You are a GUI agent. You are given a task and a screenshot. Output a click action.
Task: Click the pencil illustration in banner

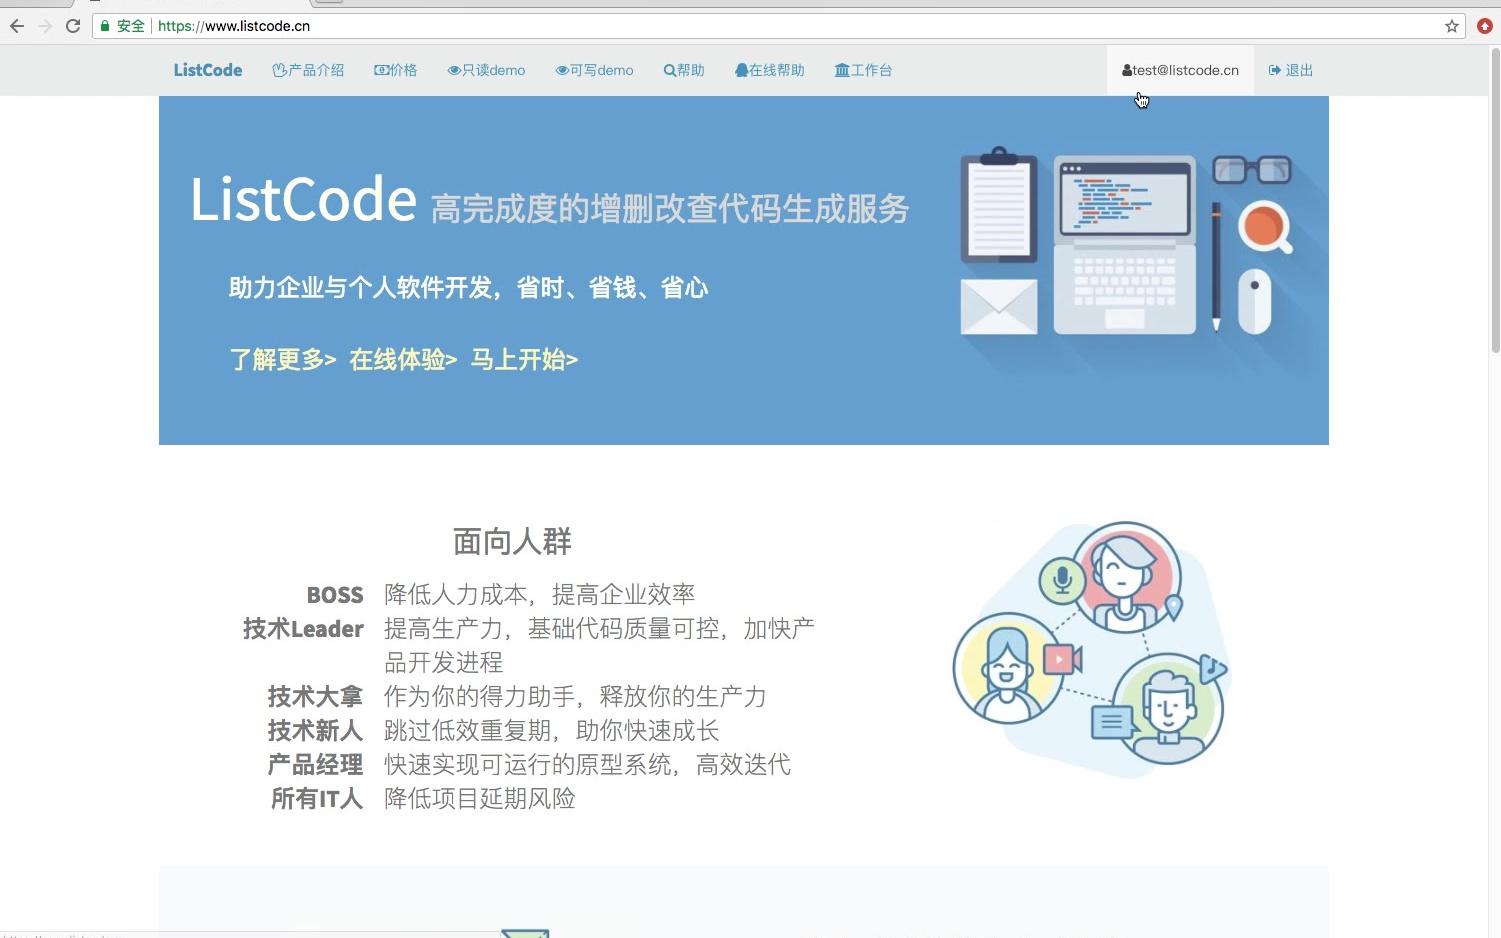(1216, 266)
